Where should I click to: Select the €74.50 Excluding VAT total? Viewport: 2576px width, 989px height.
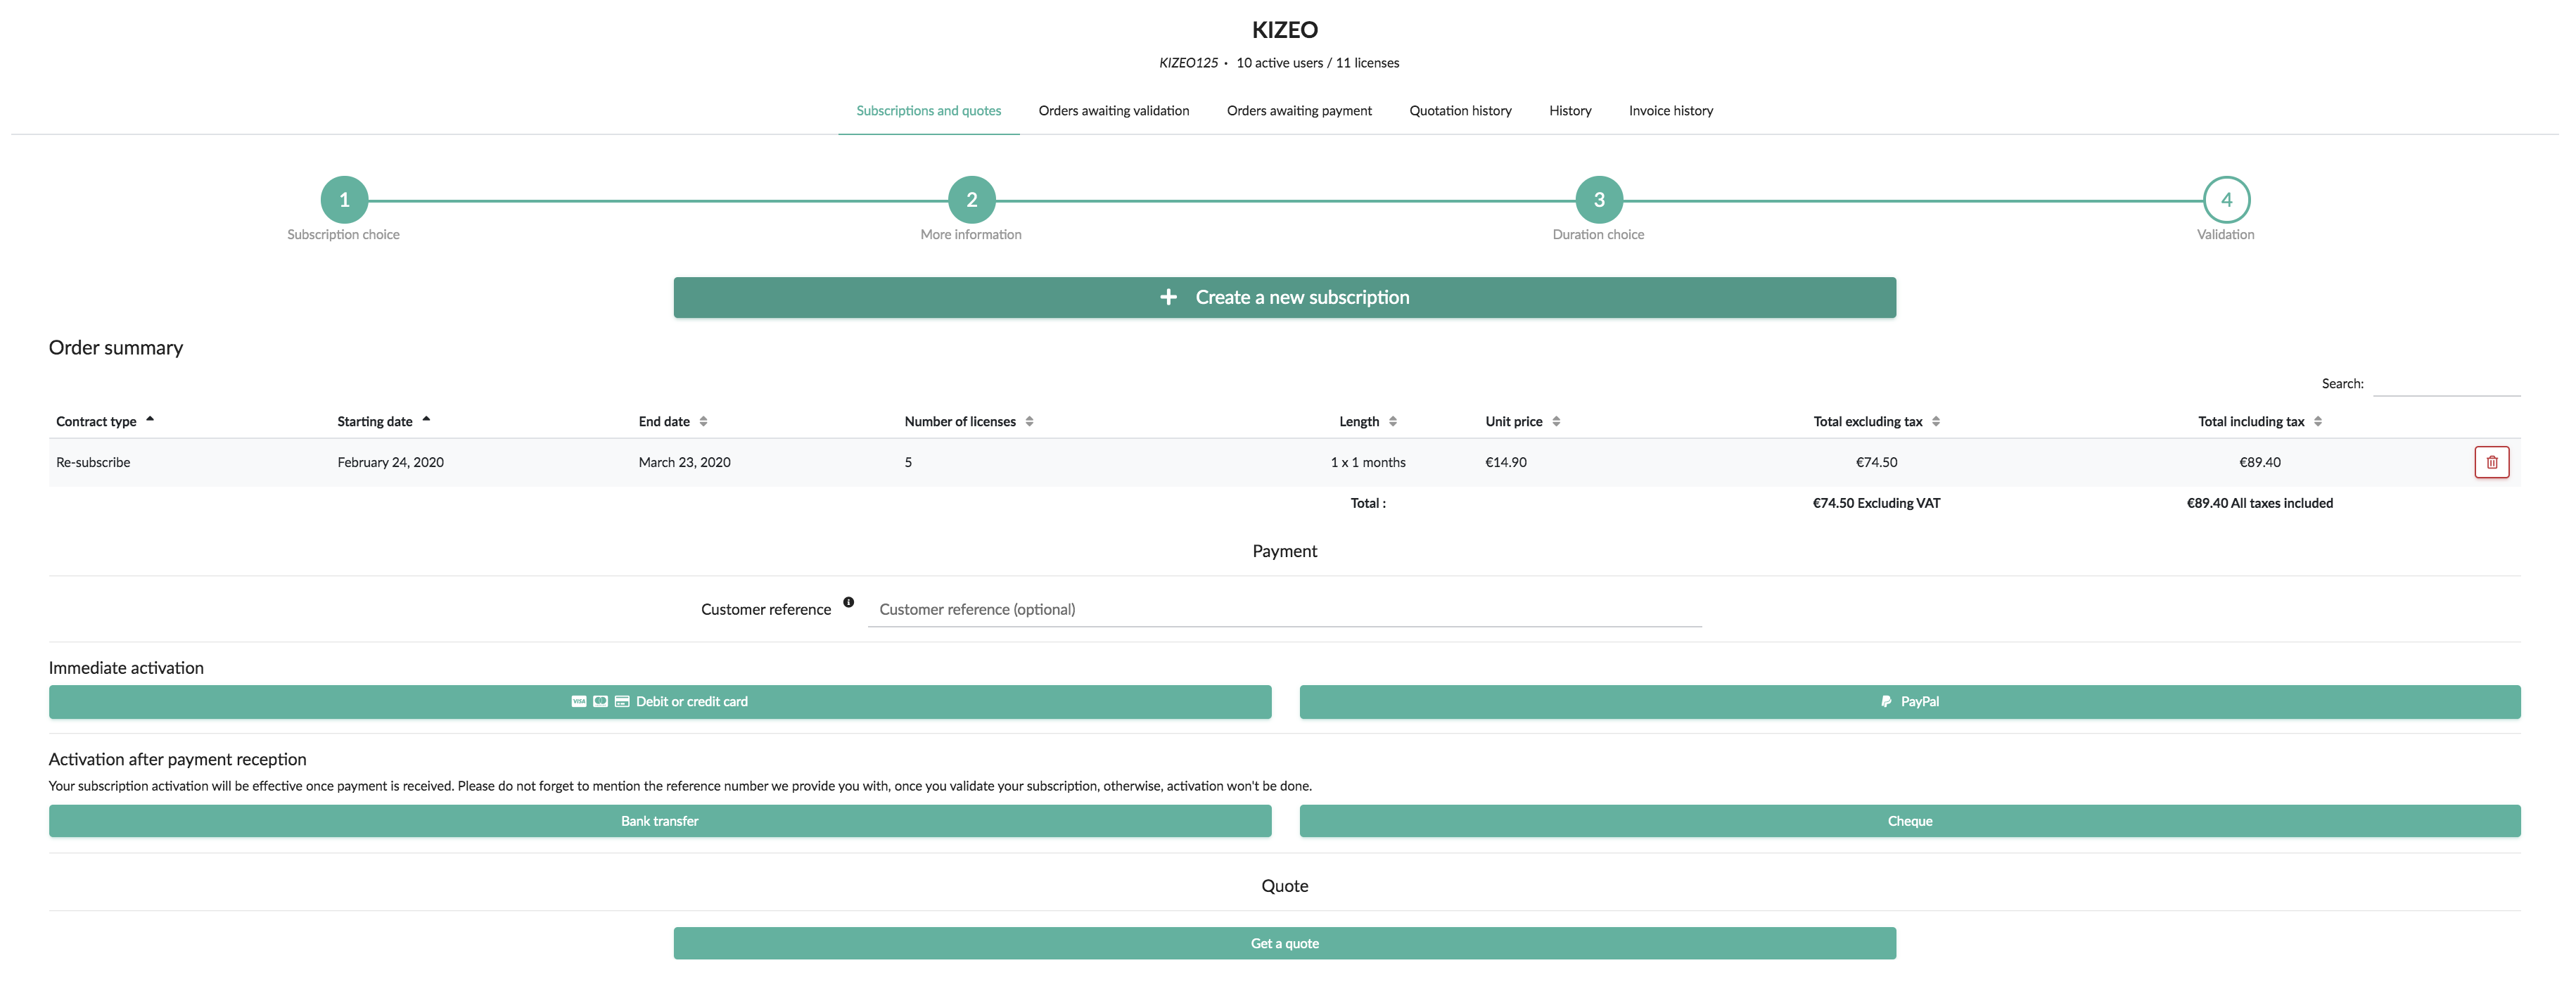coord(1876,503)
